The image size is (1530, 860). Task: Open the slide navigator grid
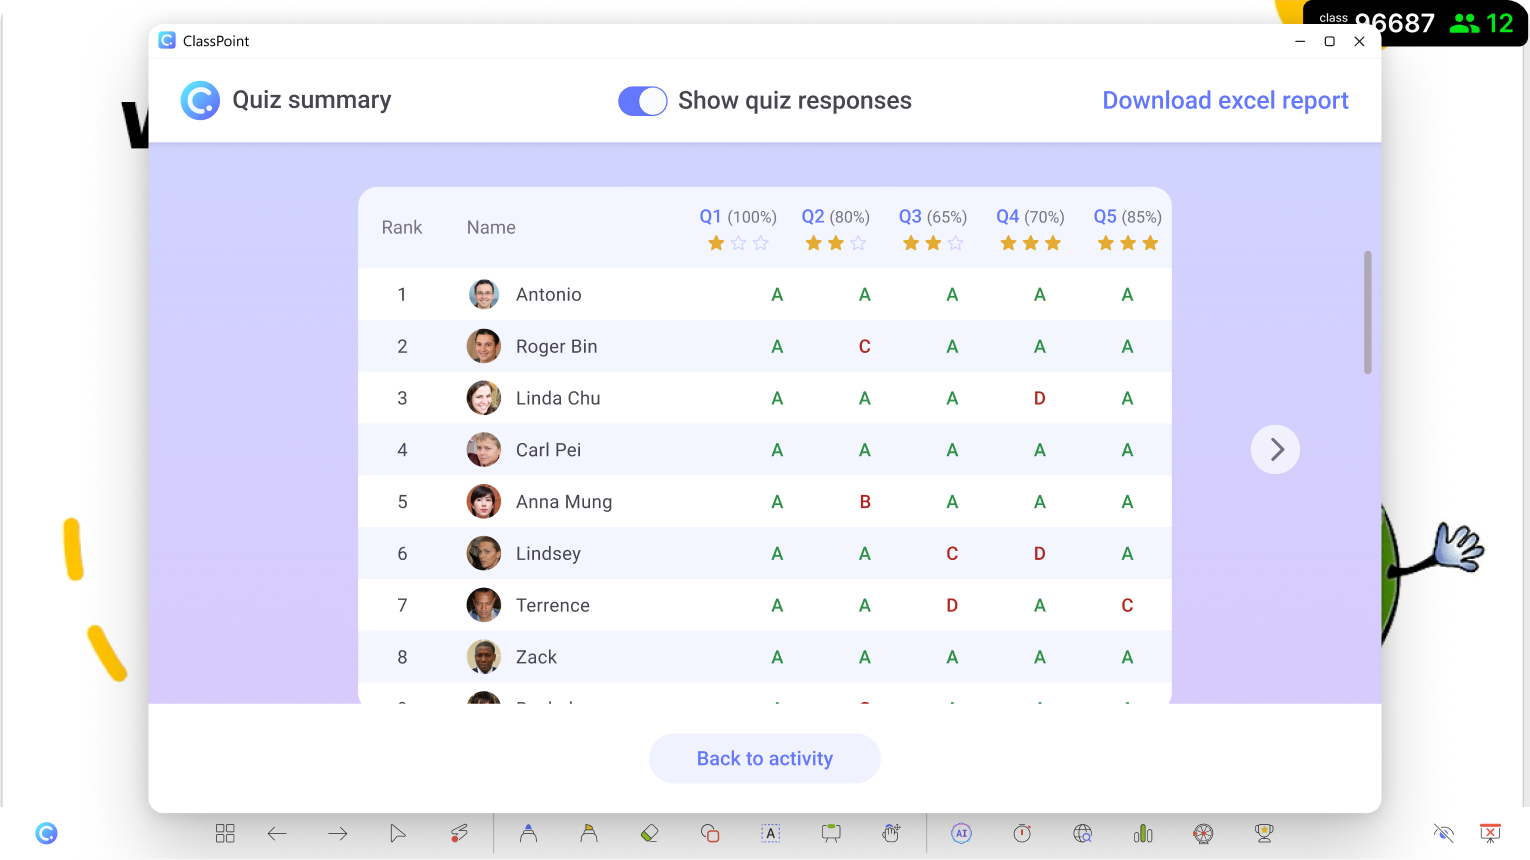[225, 833]
